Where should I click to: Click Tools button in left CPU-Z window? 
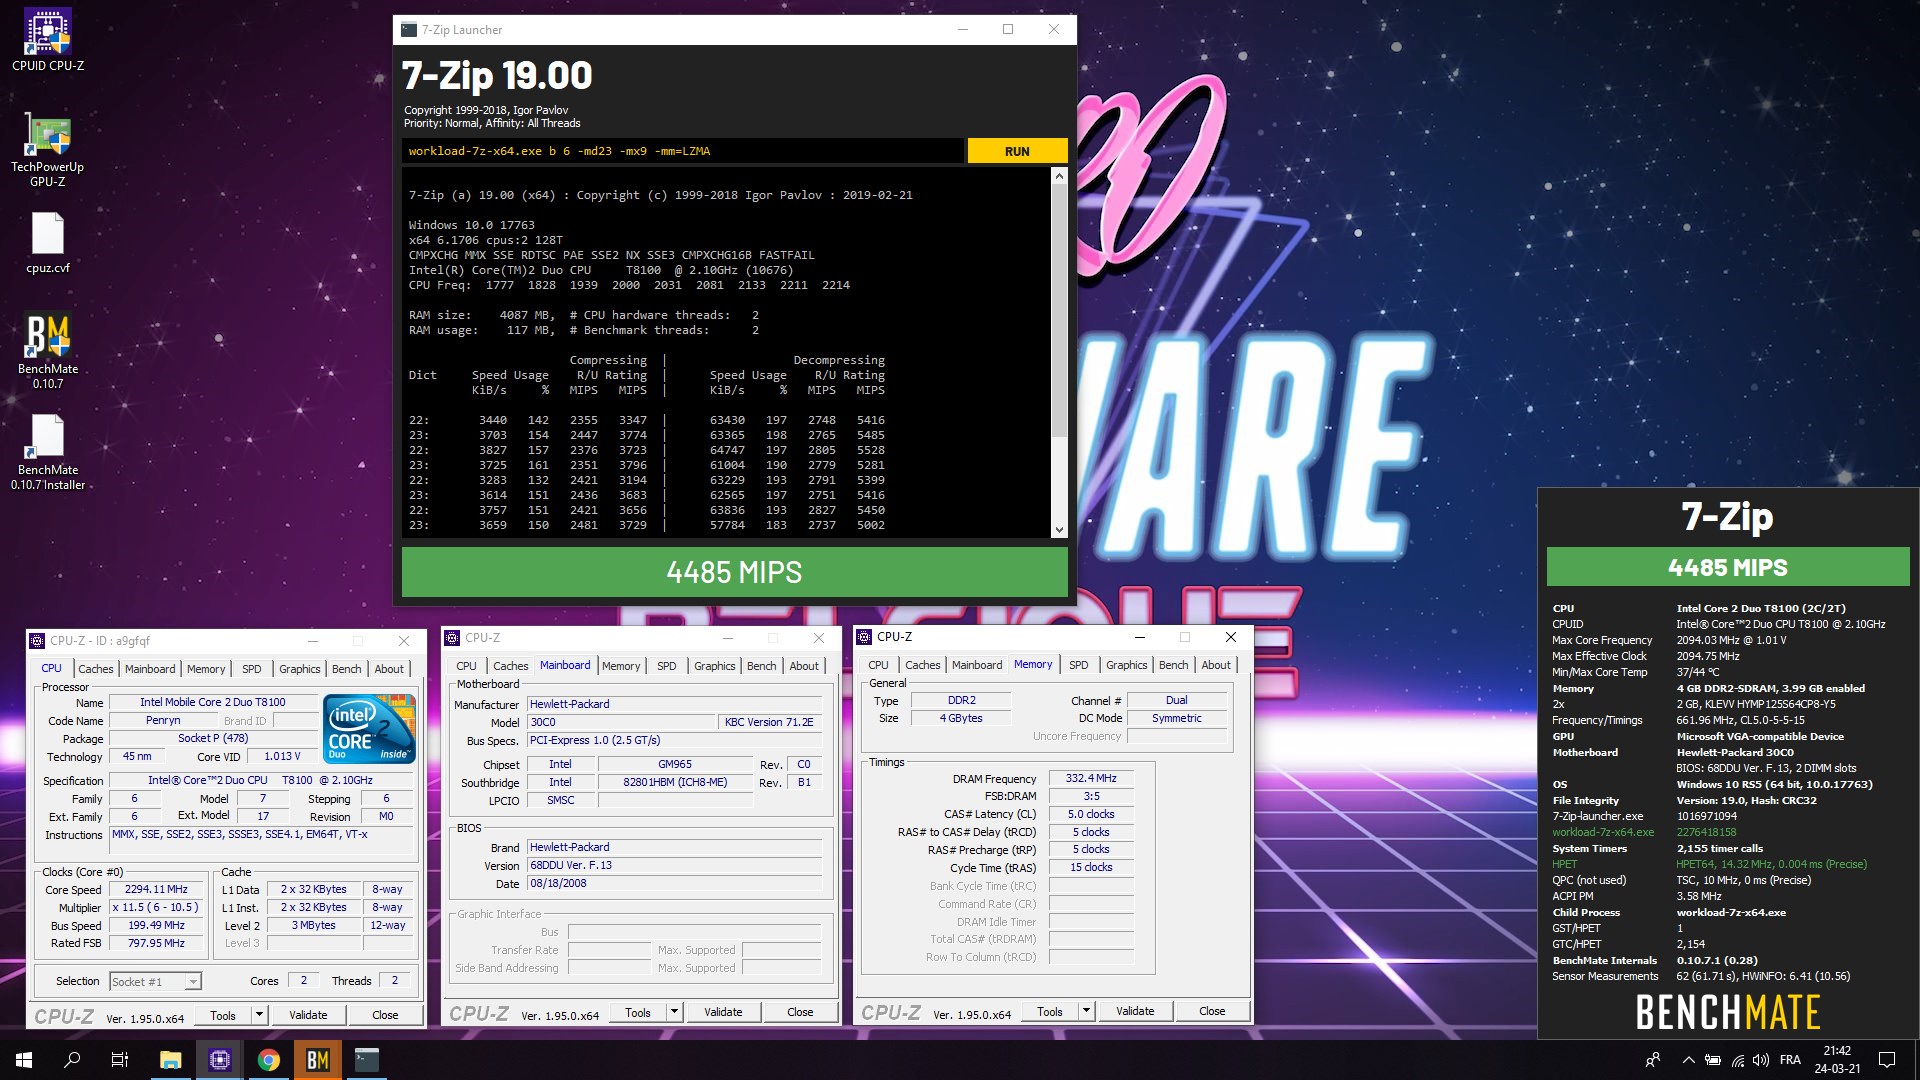223,1015
